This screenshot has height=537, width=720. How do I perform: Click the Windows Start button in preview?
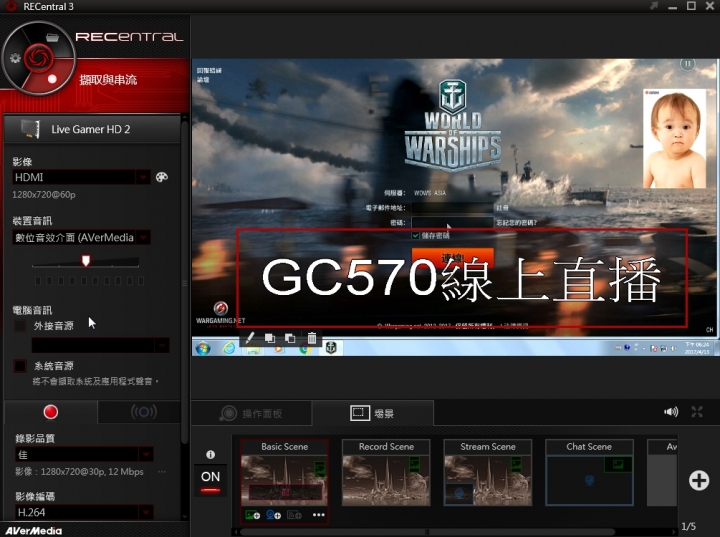(x=203, y=348)
